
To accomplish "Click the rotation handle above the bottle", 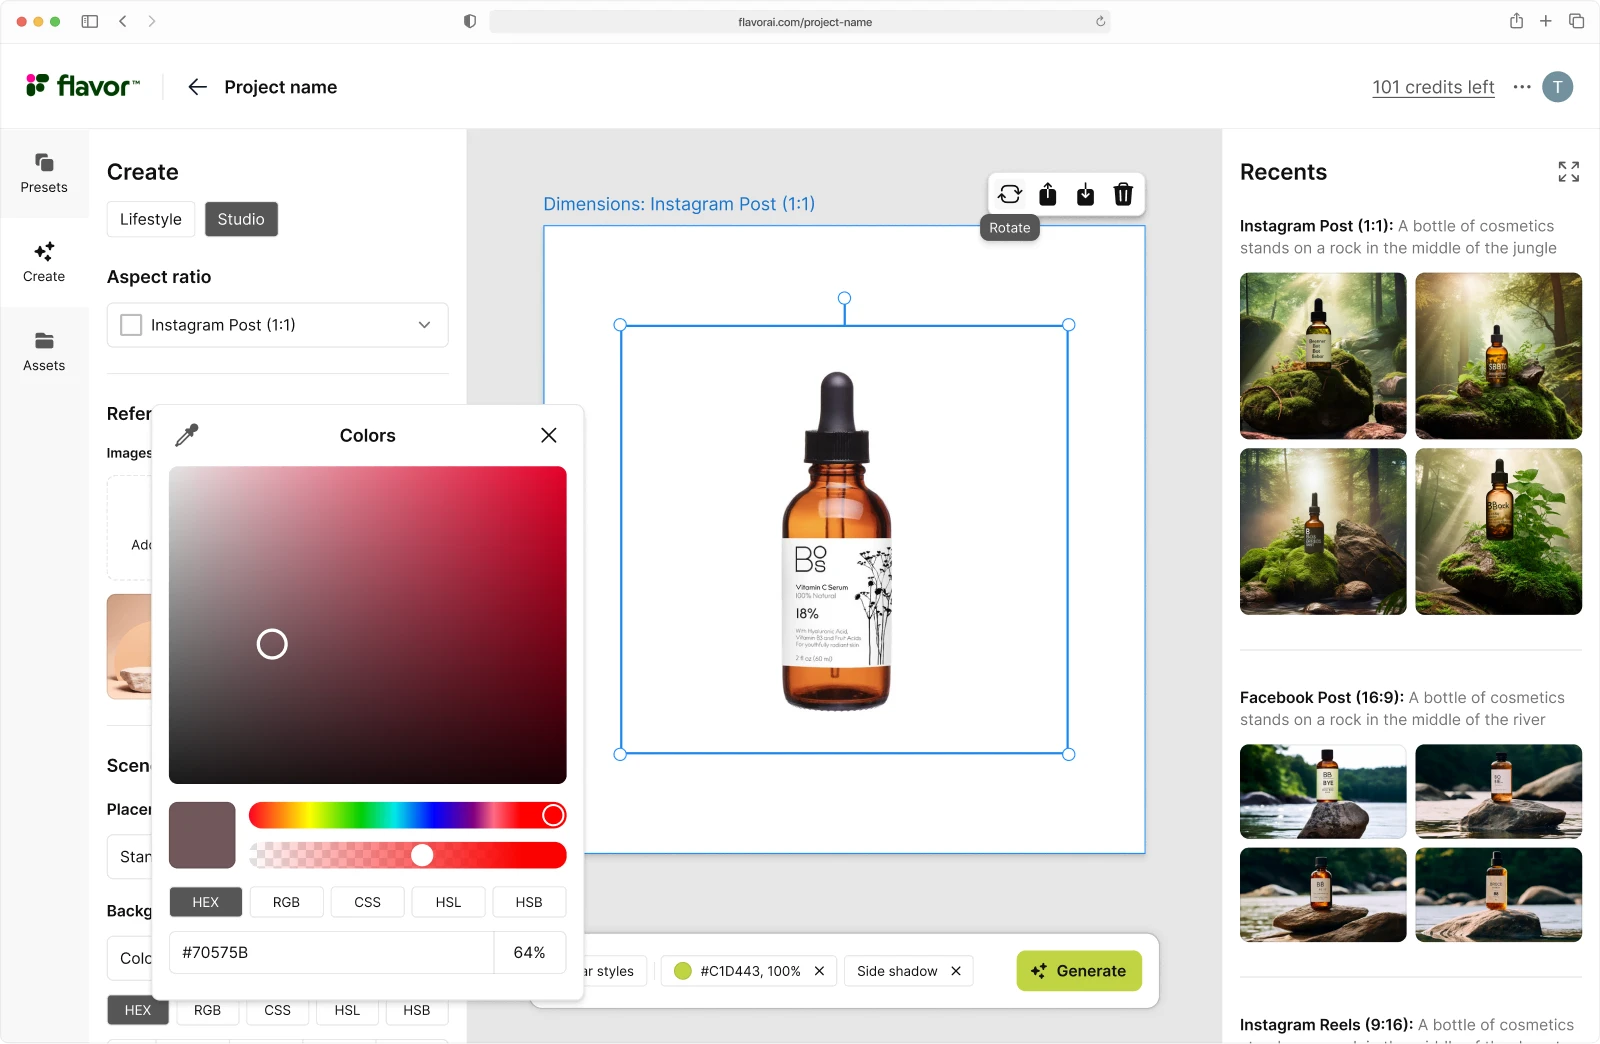I will coord(844,298).
